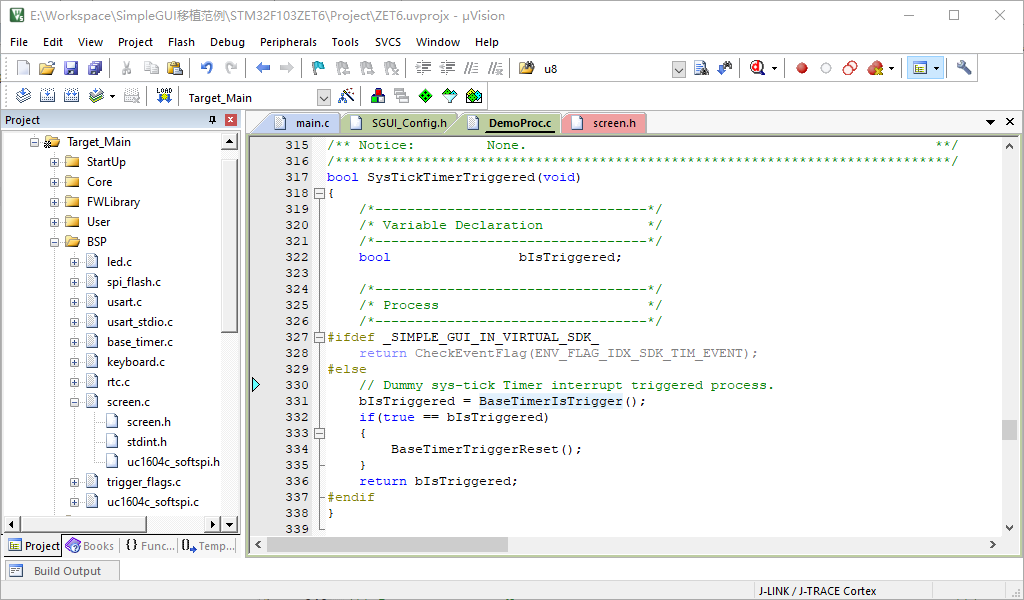The height and width of the screenshot is (600, 1024).
Task: Collapse the BSP group
Action: point(55,242)
